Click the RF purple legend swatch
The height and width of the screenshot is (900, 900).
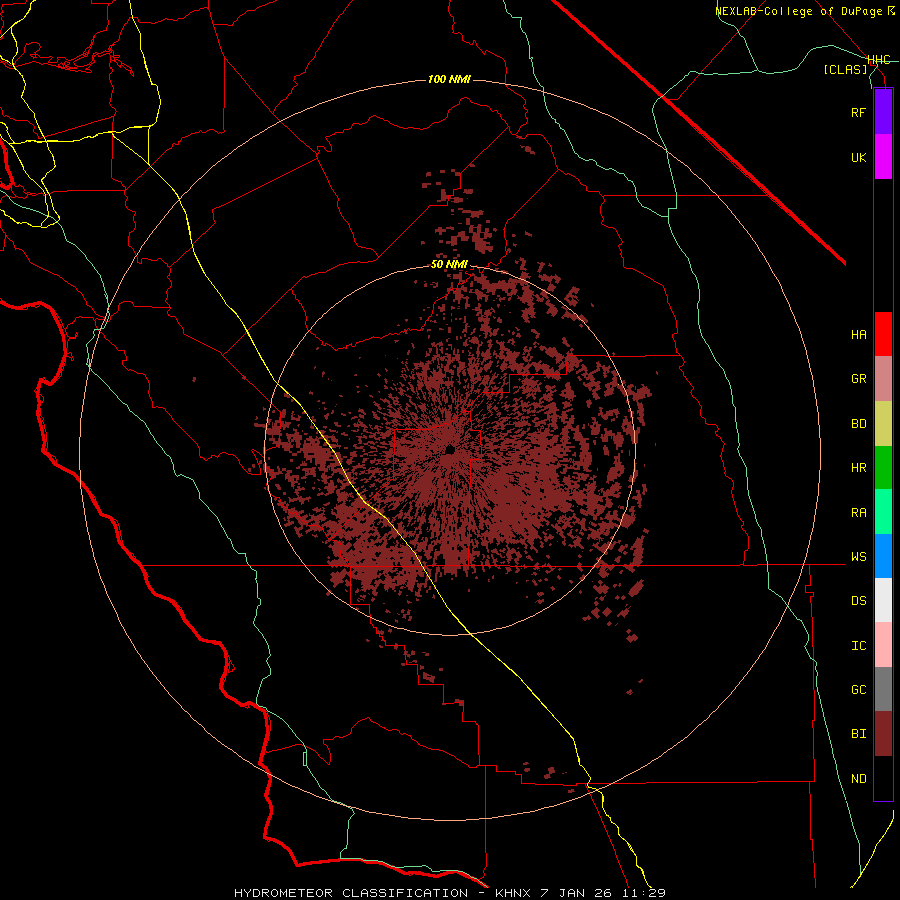pos(883,112)
